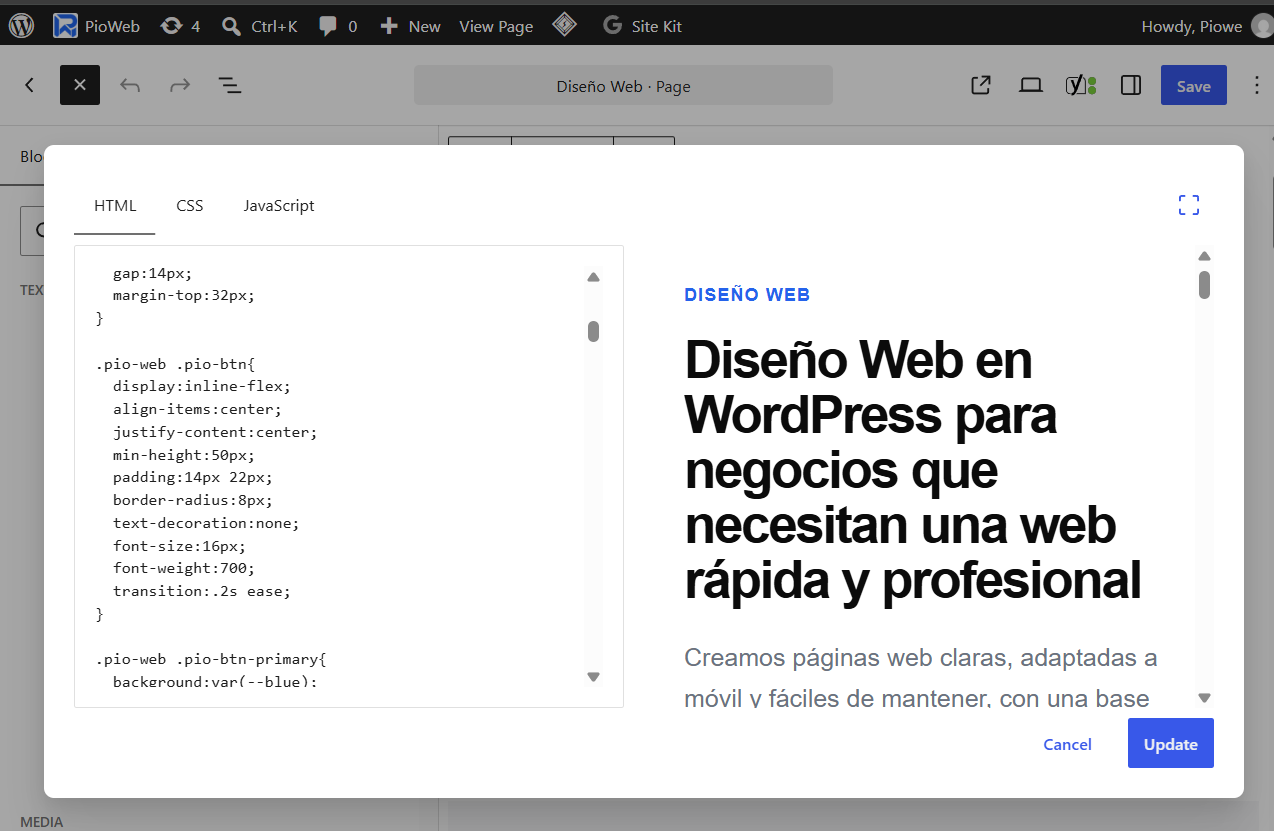Open the editor Options menu
The height and width of the screenshot is (831, 1274).
pos(1257,86)
